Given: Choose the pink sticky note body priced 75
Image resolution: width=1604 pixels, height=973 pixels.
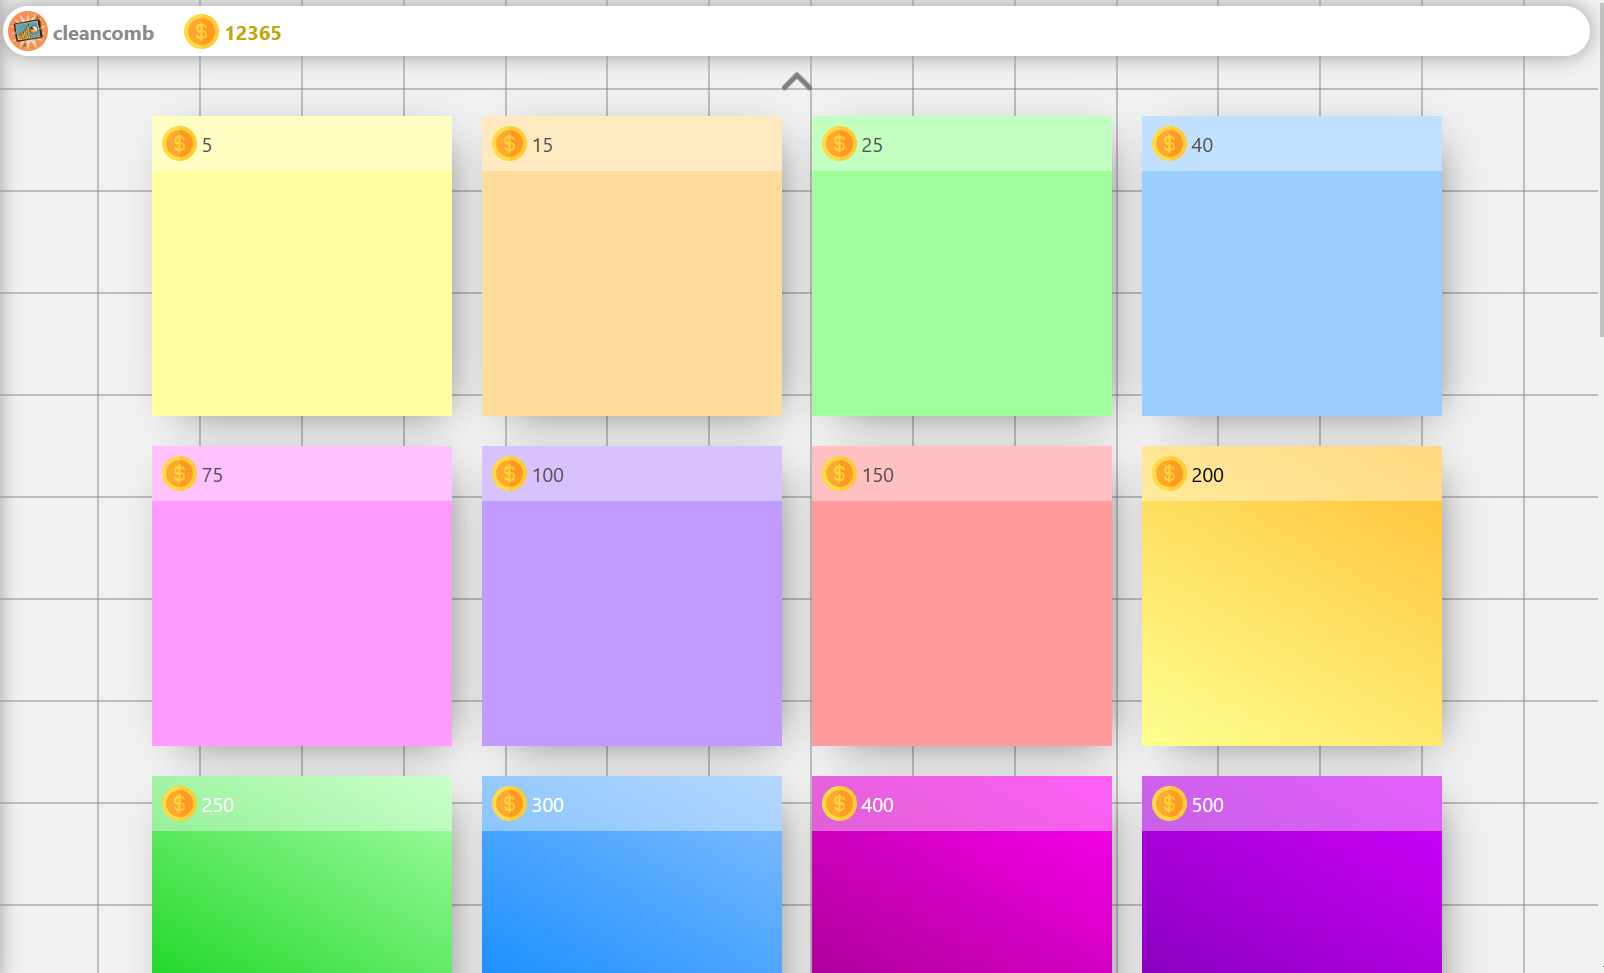Looking at the screenshot, I should point(302,623).
